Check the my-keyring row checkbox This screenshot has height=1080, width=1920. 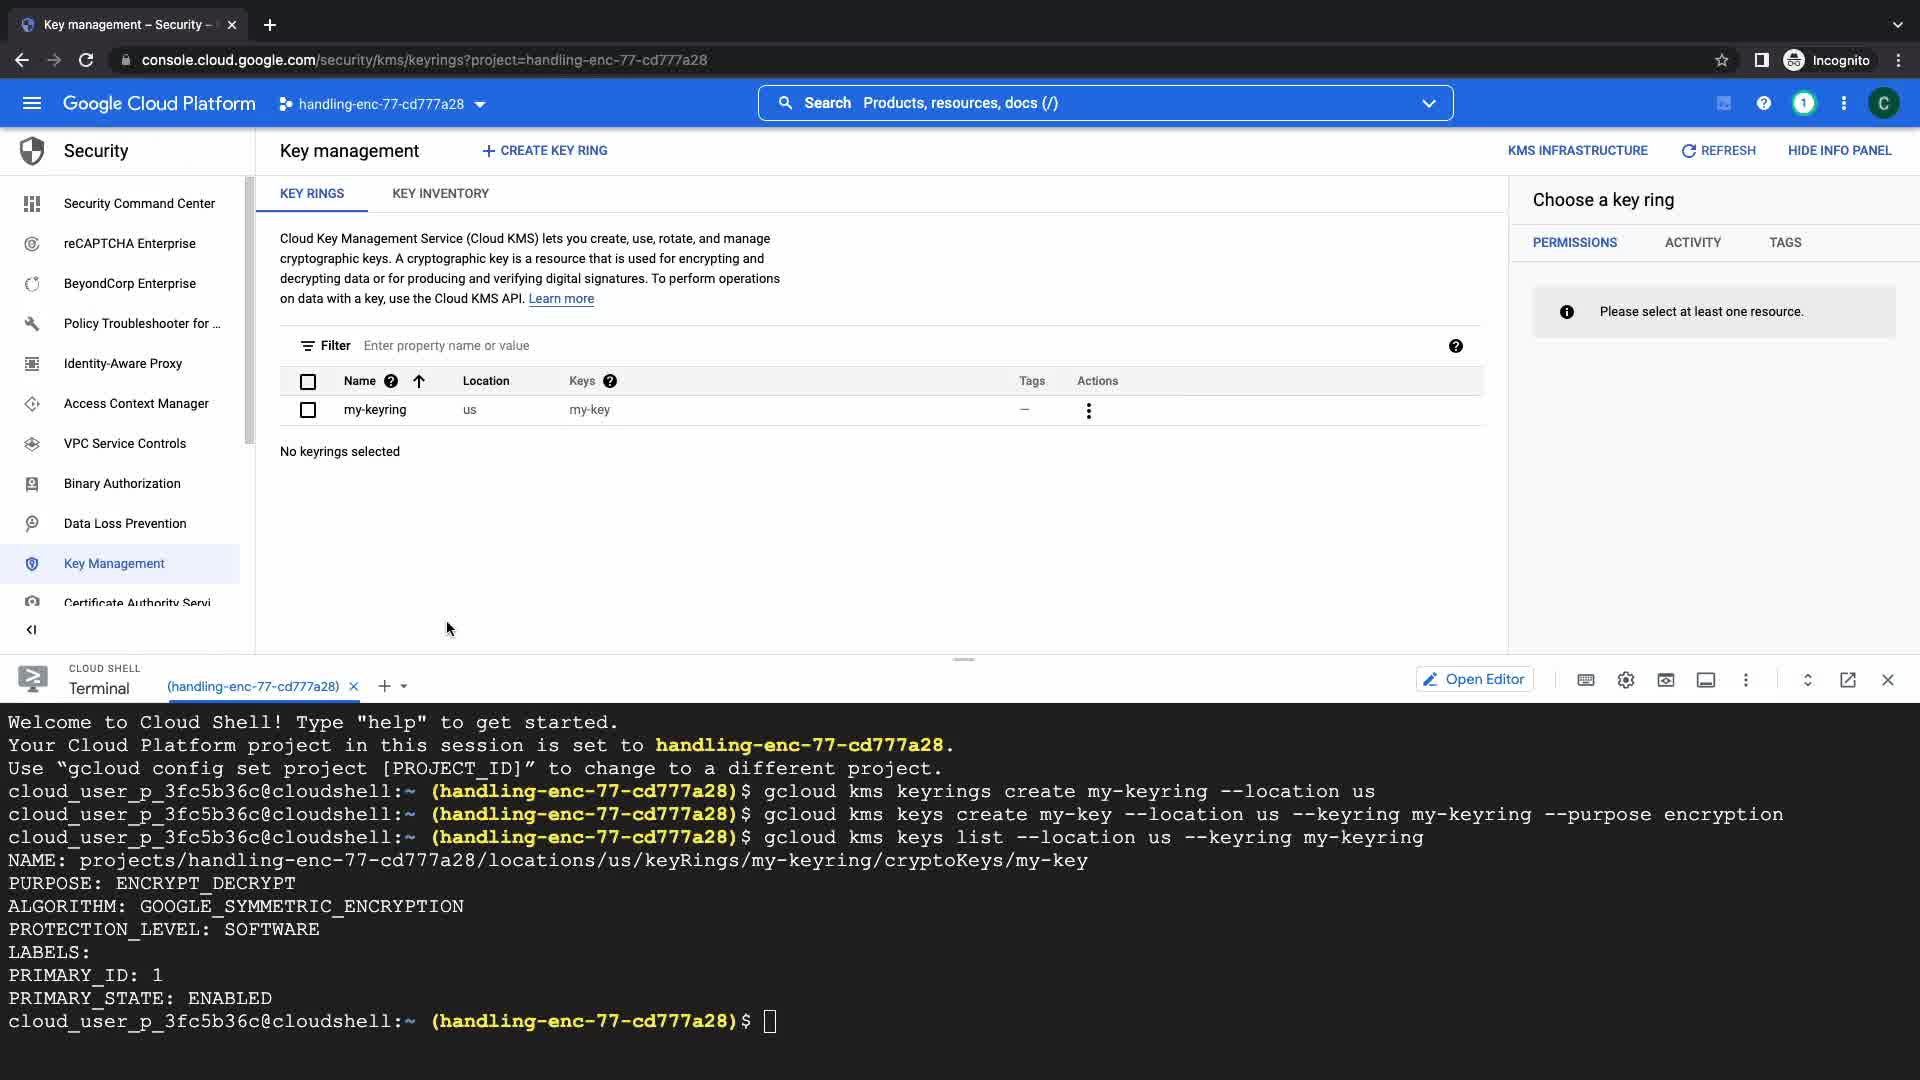tap(308, 410)
